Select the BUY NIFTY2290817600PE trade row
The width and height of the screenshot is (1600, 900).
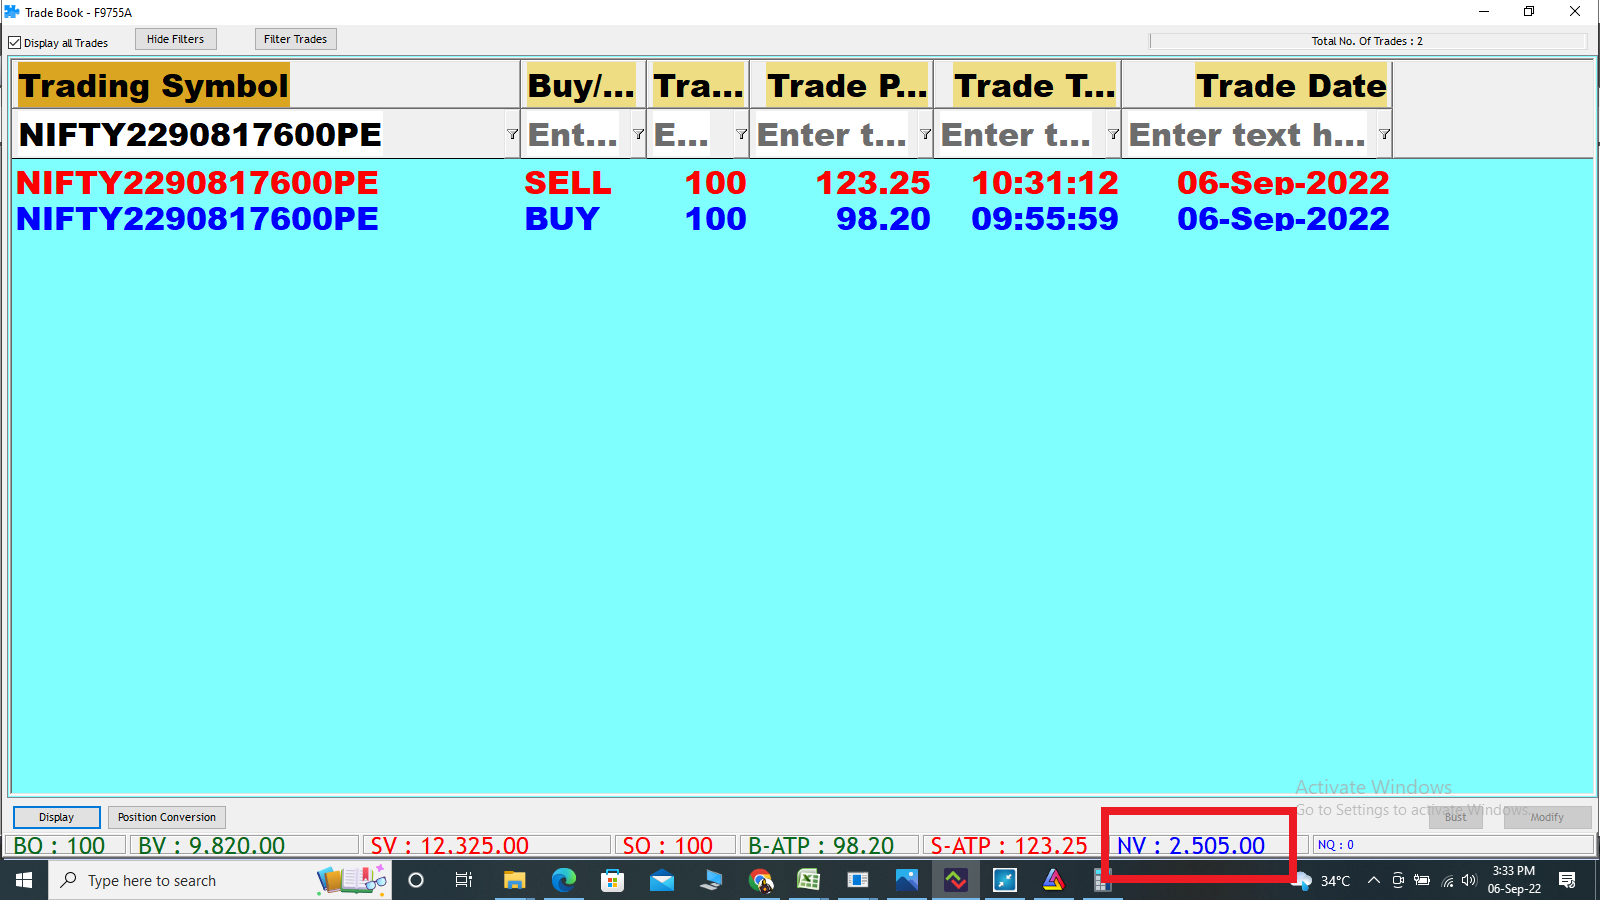coord(702,219)
